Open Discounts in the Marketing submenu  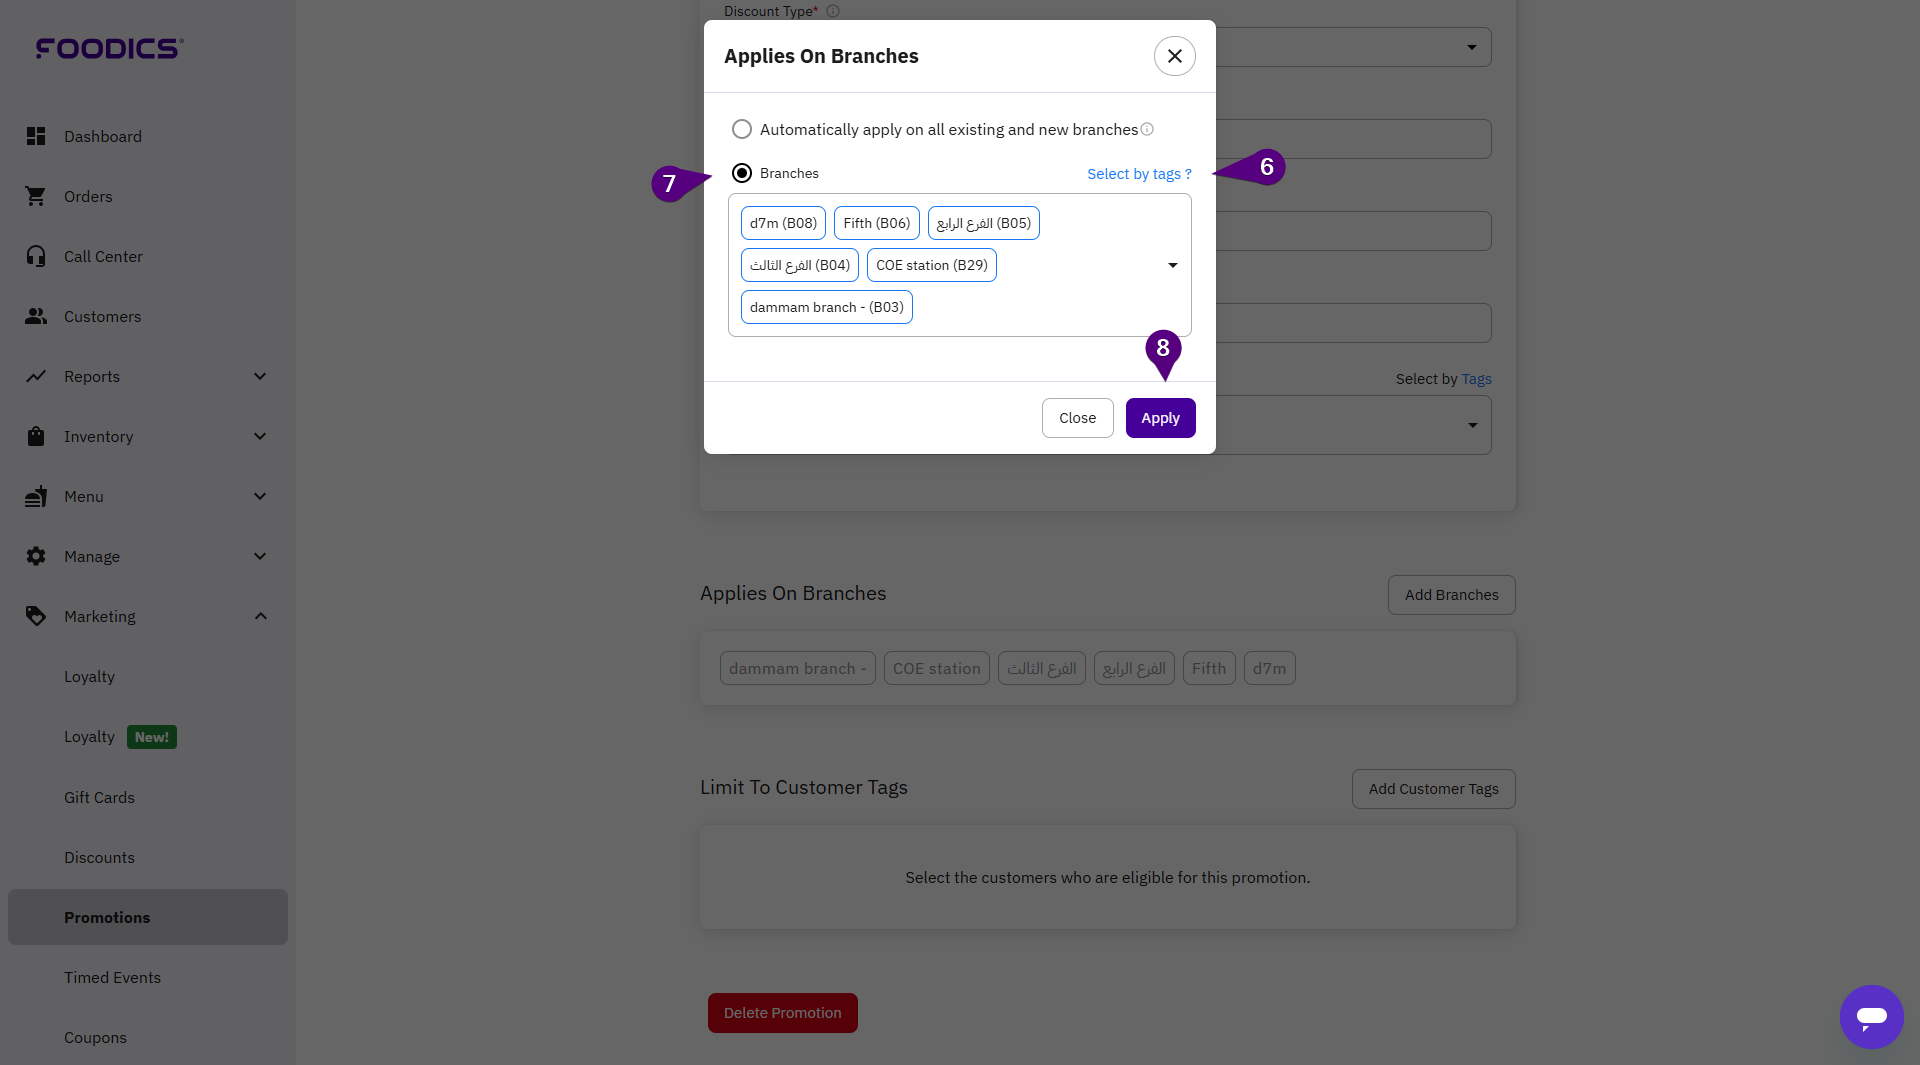click(x=99, y=857)
